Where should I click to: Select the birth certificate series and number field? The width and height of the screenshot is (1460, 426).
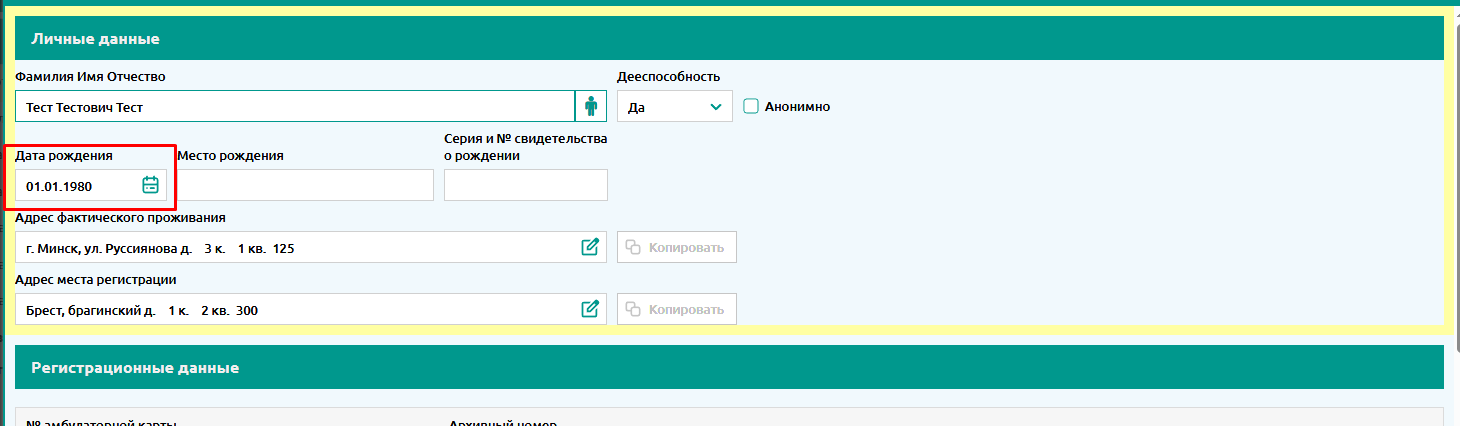(525, 186)
